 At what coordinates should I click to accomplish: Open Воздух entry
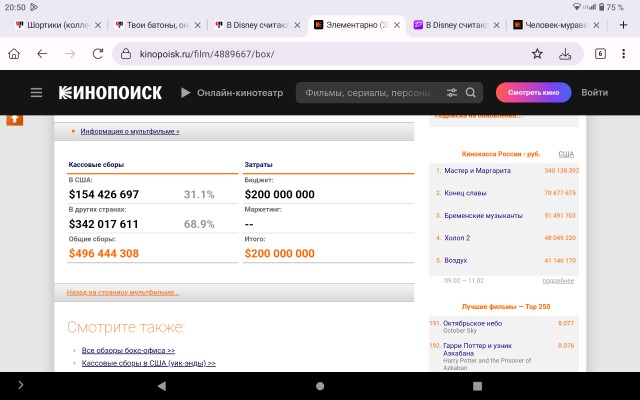click(456, 260)
